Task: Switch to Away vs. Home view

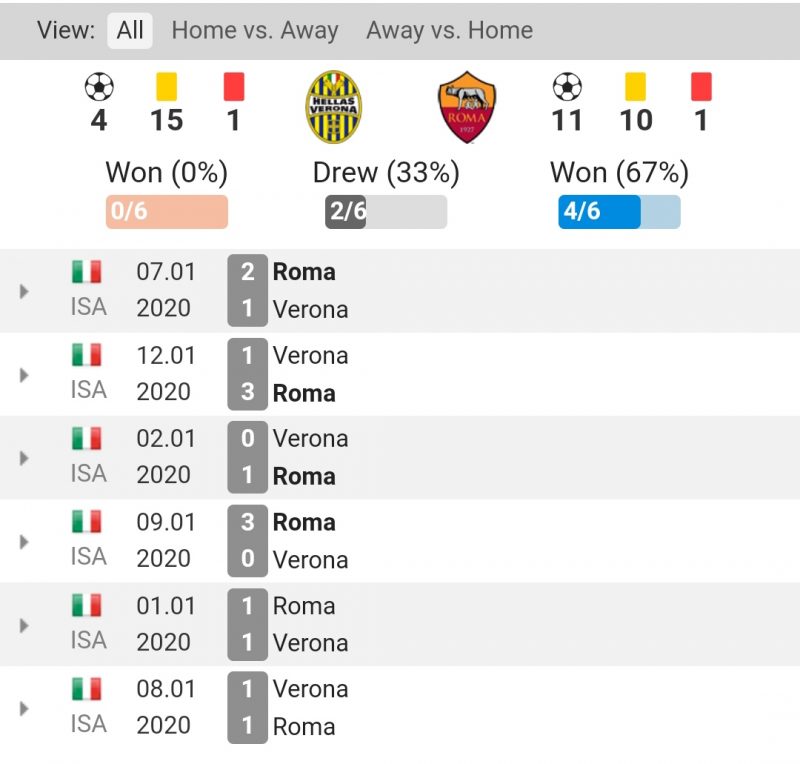Action: 449,30
